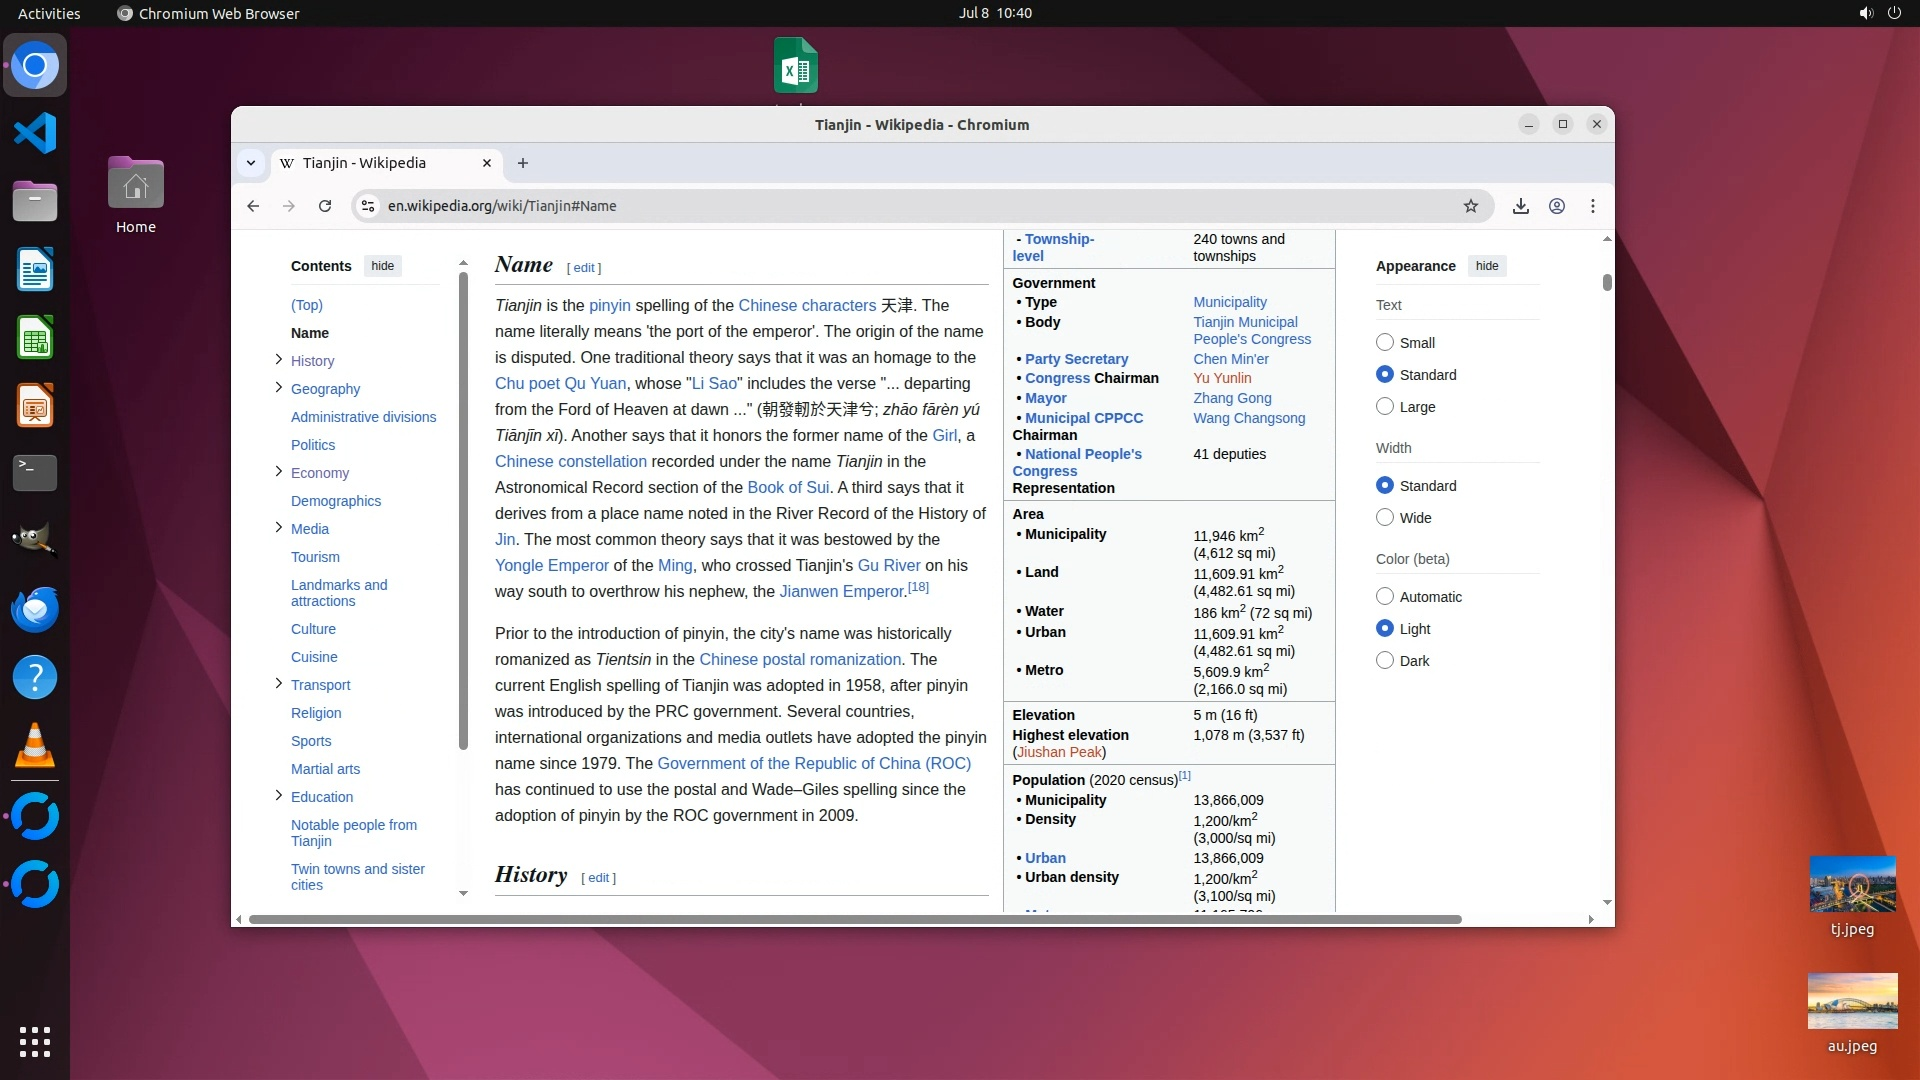Screen dimensions: 1920x1080
Task: Choose Small text size option
Action: (1385, 342)
